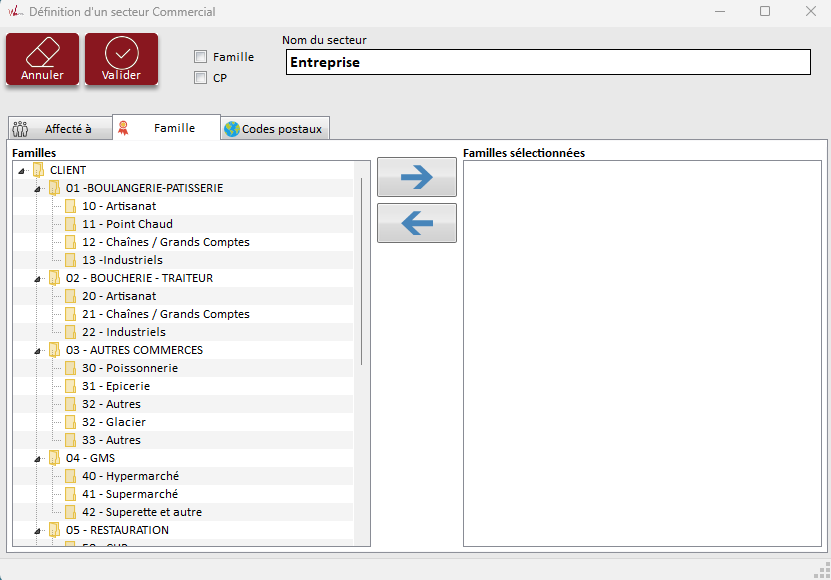Image resolution: width=831 pixels, height=580 pixels.
Task: Select 40 - Hypermarché in the tree
Action: [130, 476]
